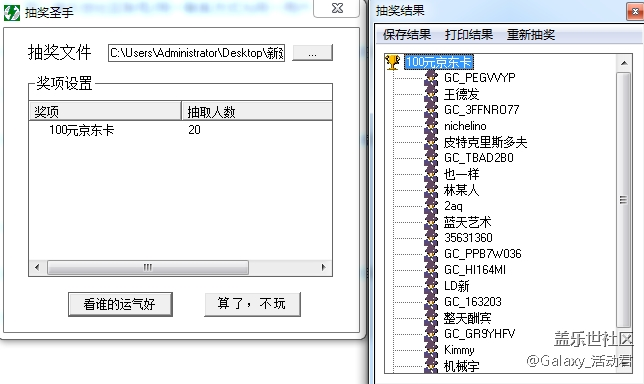The width and height of the screenshot is (644, 384).
Task: Click the 奖项 column header
Action: 105,111
